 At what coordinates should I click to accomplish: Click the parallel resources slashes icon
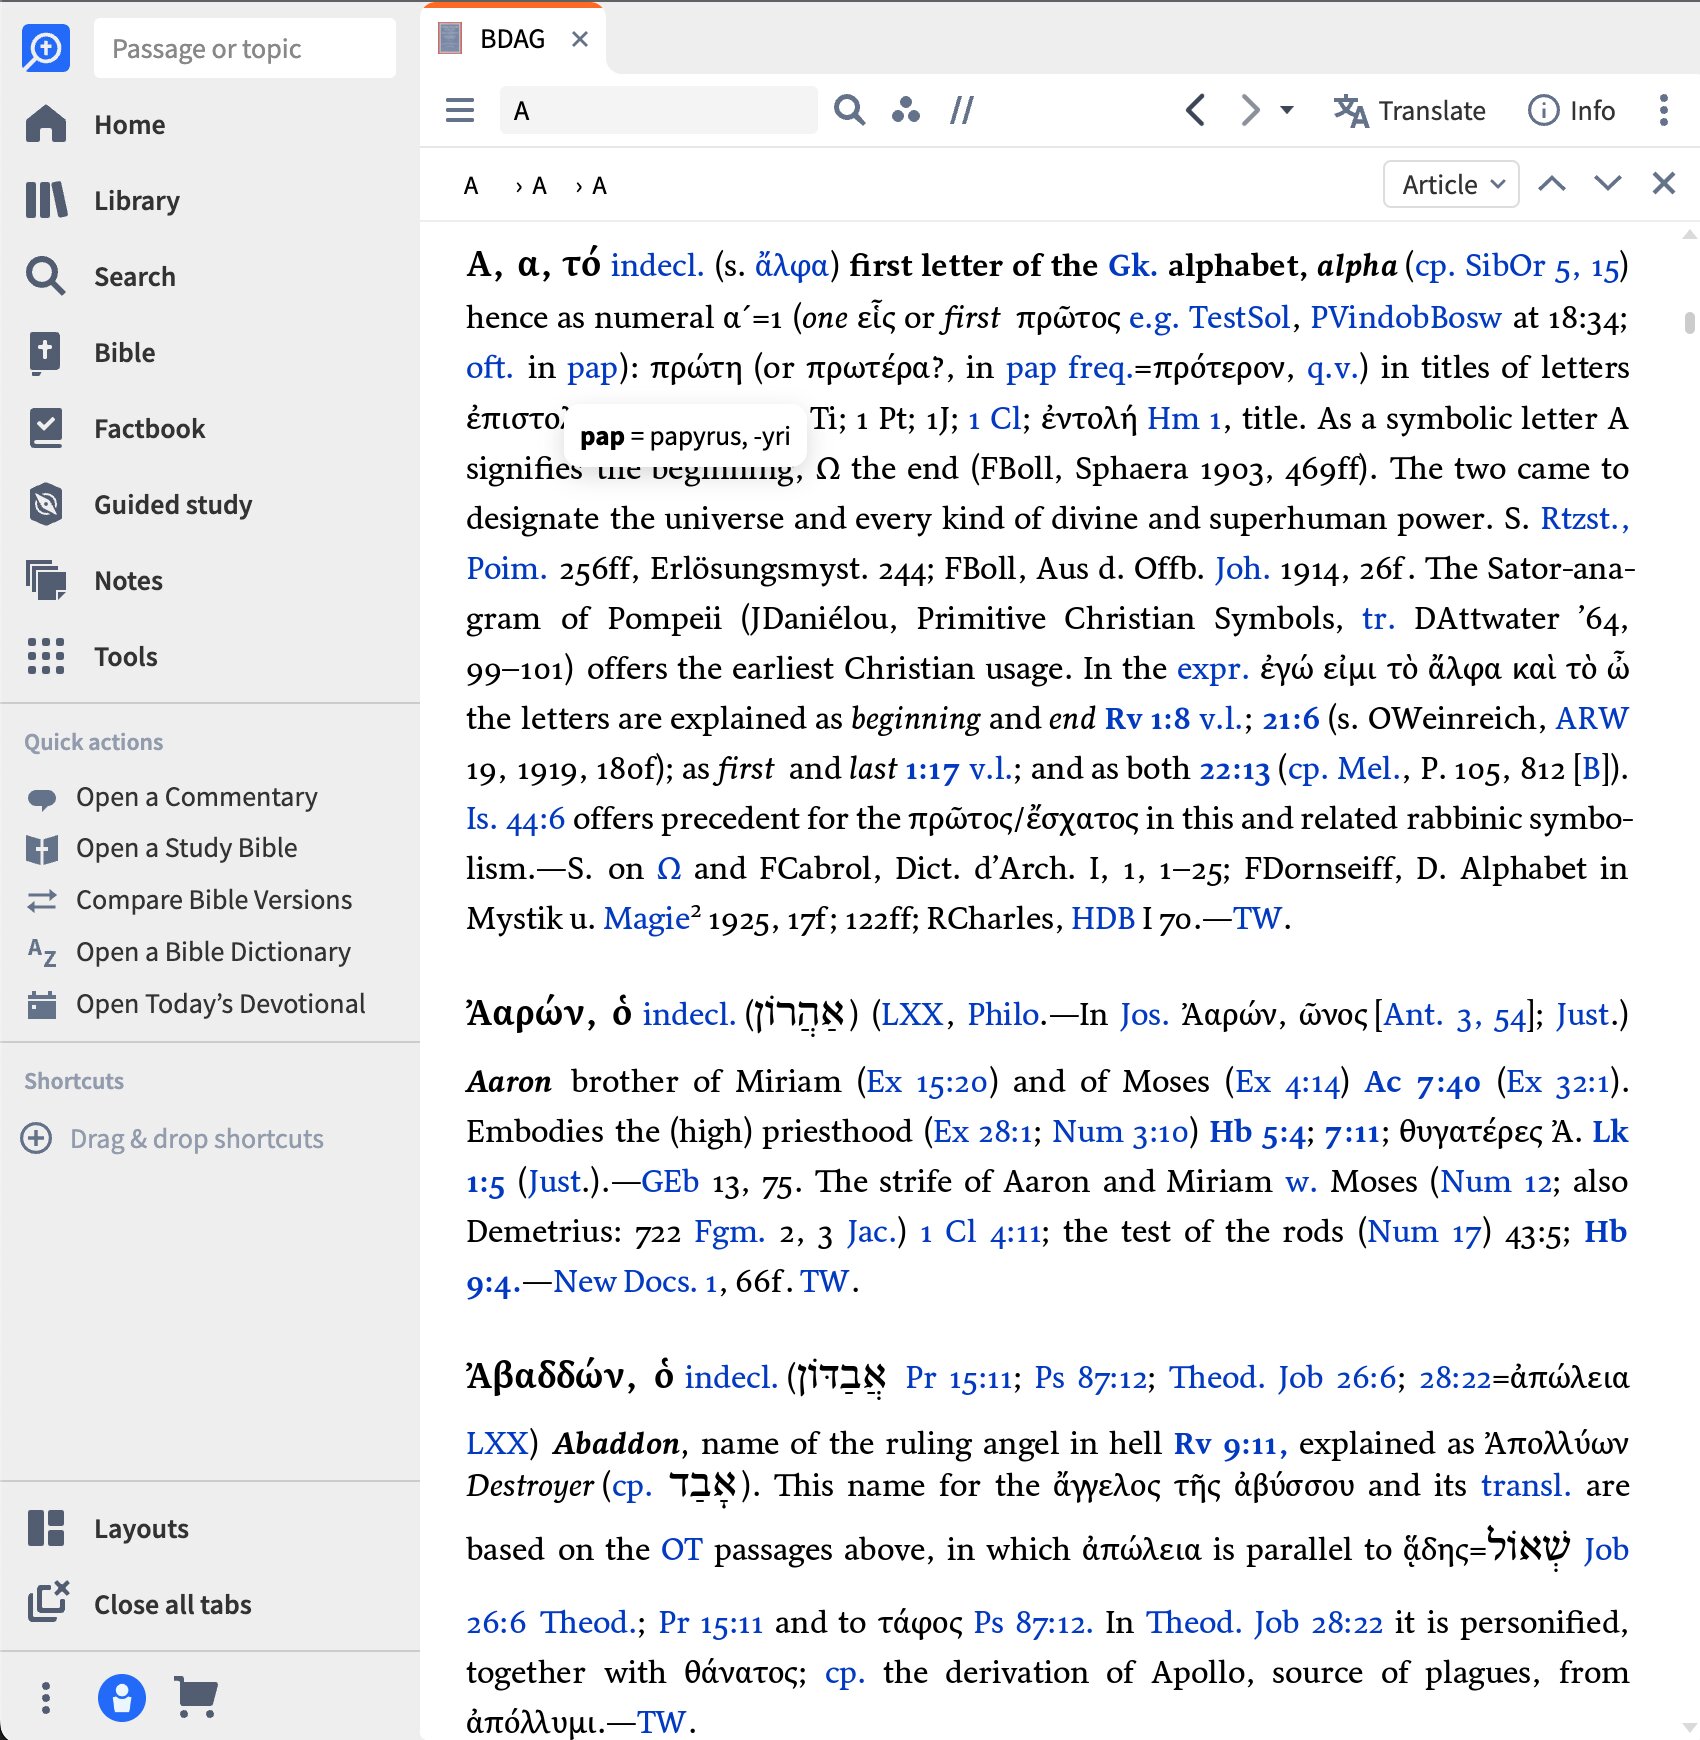tap(962, 110)
